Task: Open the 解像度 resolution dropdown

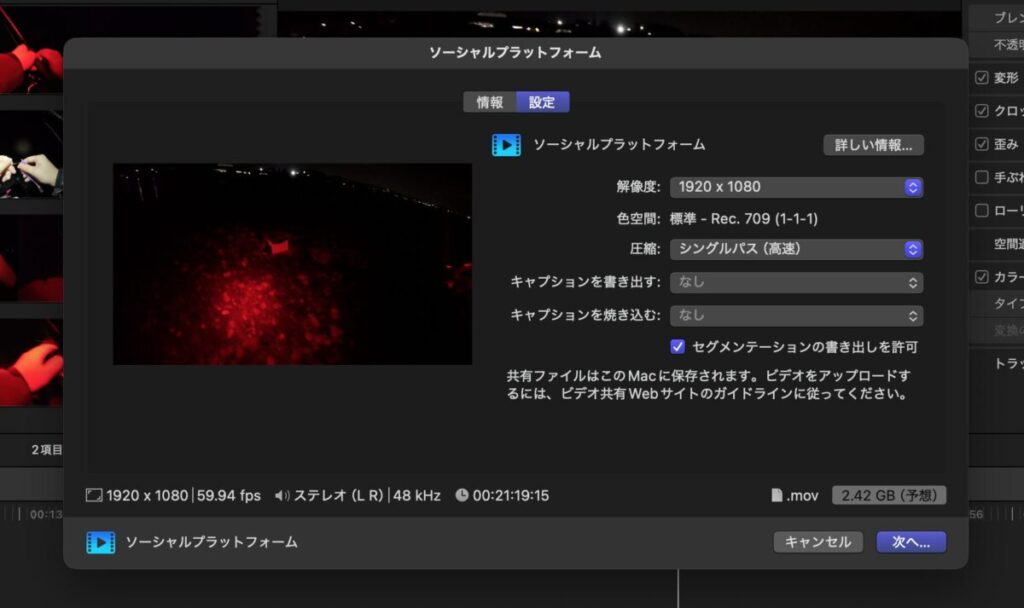Action: point(796,187)
